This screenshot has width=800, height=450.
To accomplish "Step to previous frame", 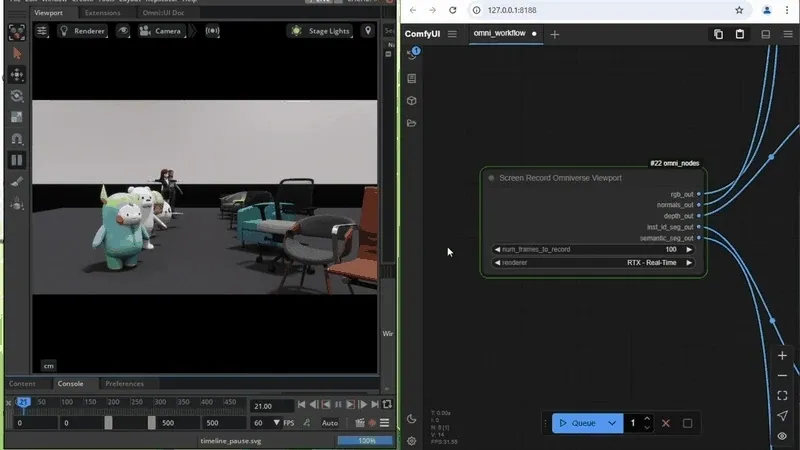I will [x=314, y=405].
